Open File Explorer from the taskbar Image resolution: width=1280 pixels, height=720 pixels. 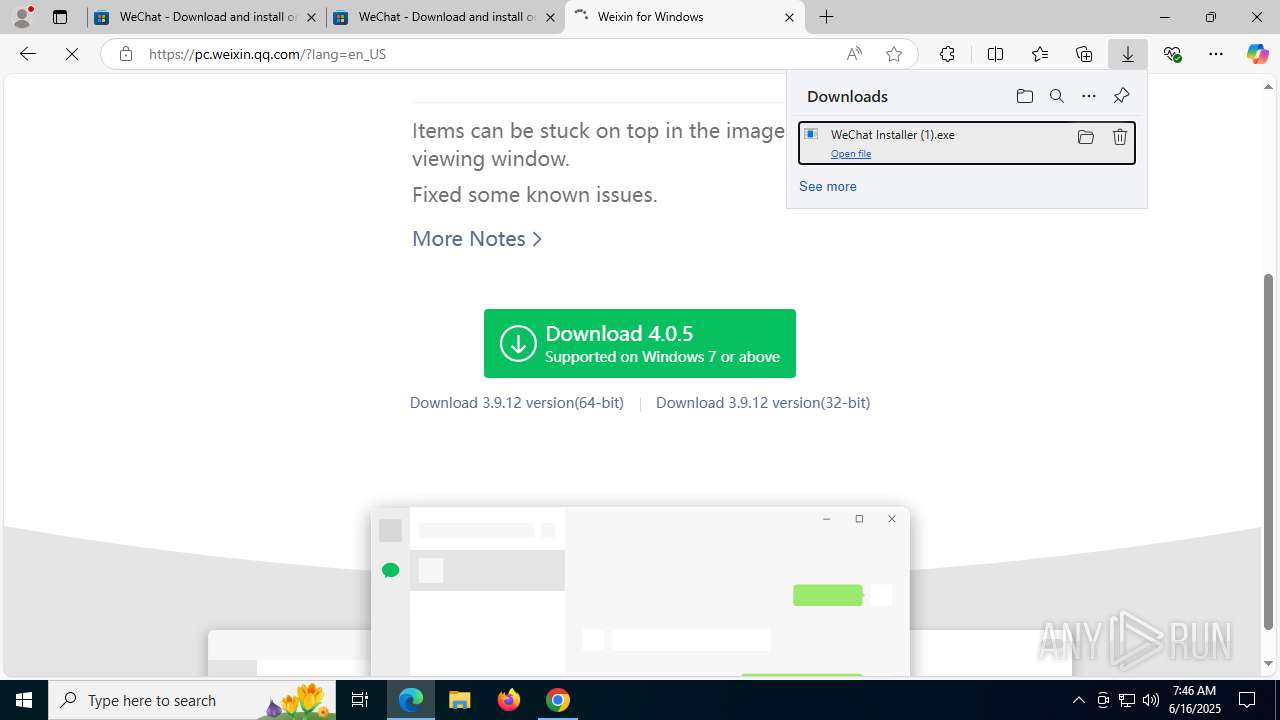459,700
